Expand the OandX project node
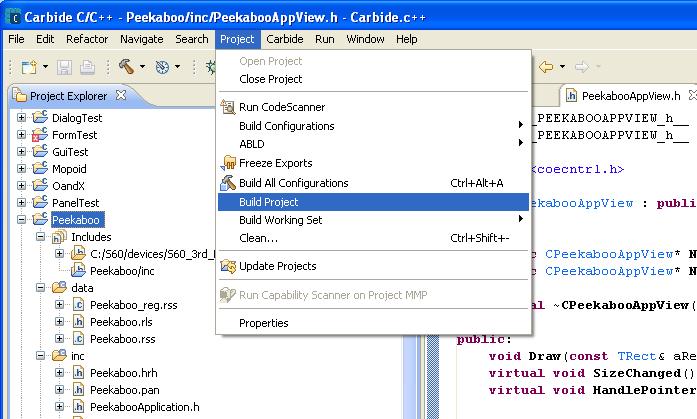The image size is (697, 419). point(21,185)
